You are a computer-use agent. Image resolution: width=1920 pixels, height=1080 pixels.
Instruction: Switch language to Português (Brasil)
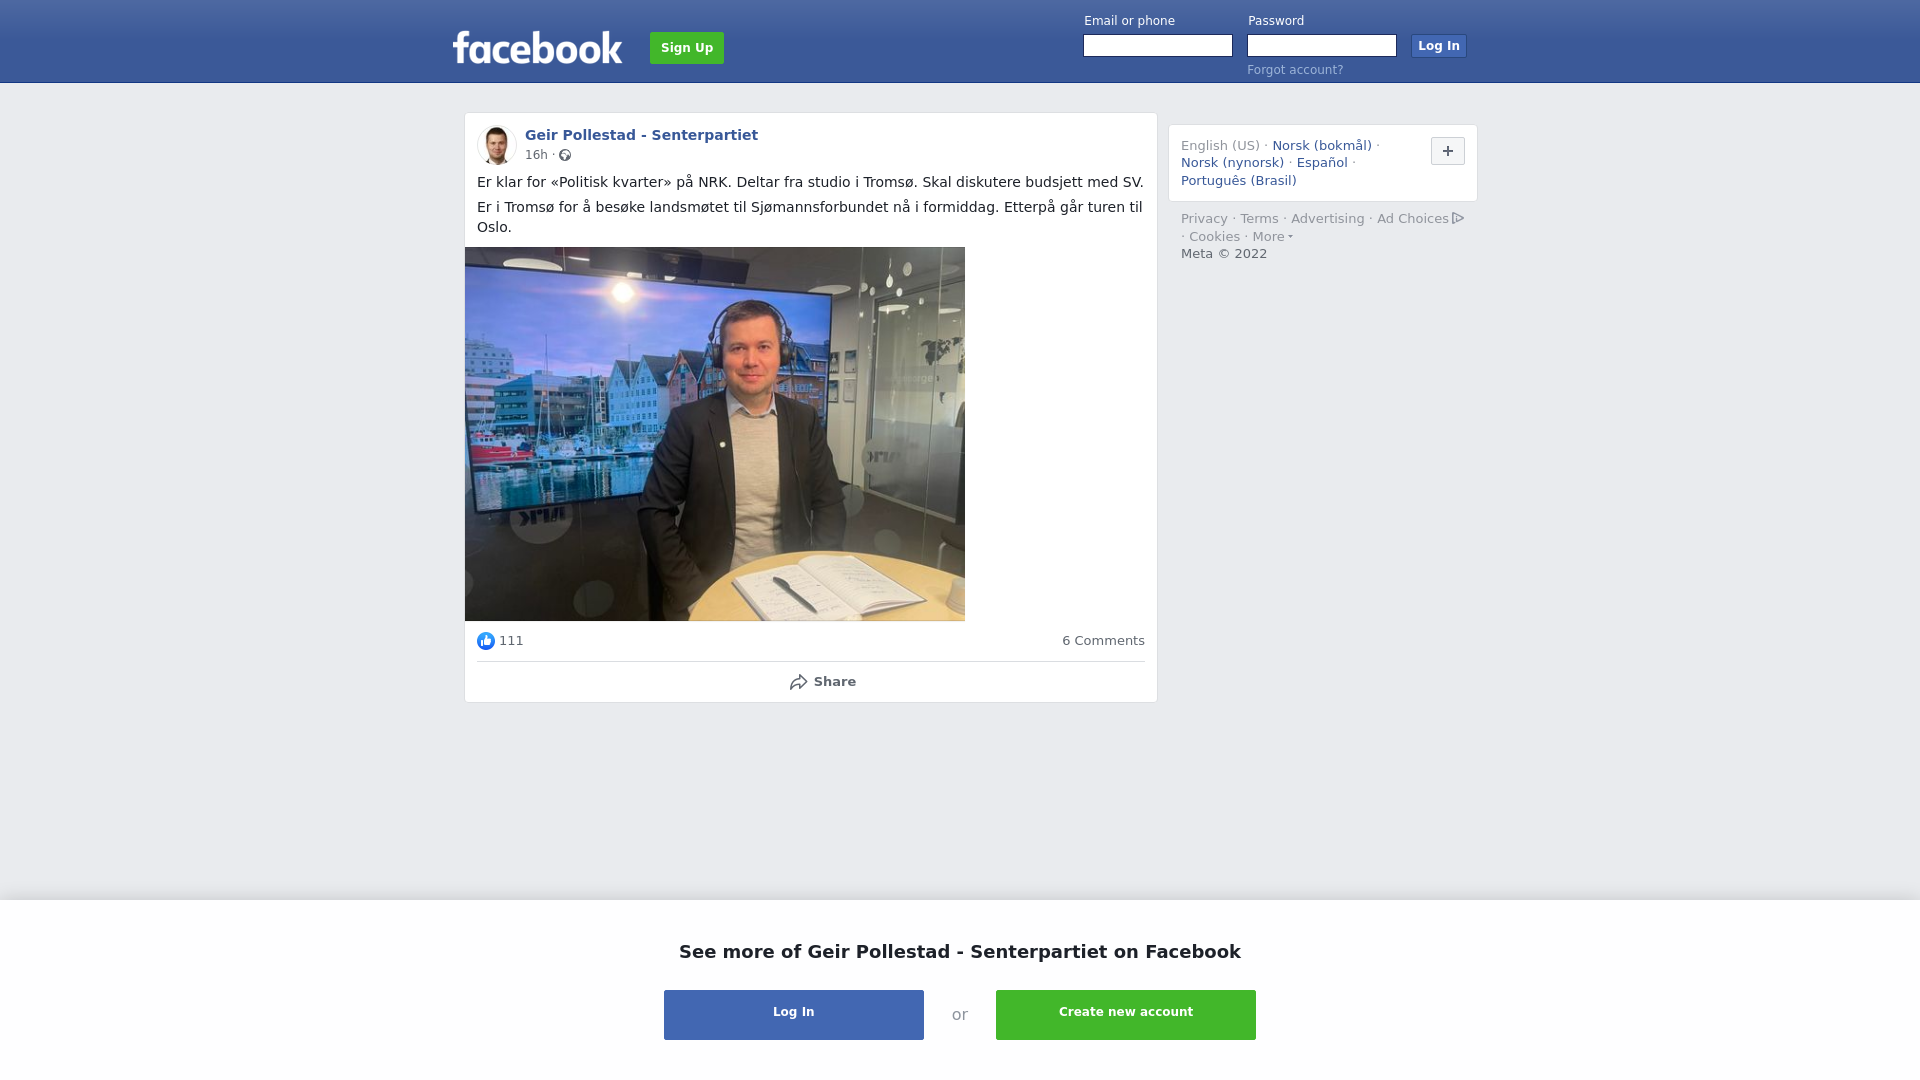(1238, 181)
